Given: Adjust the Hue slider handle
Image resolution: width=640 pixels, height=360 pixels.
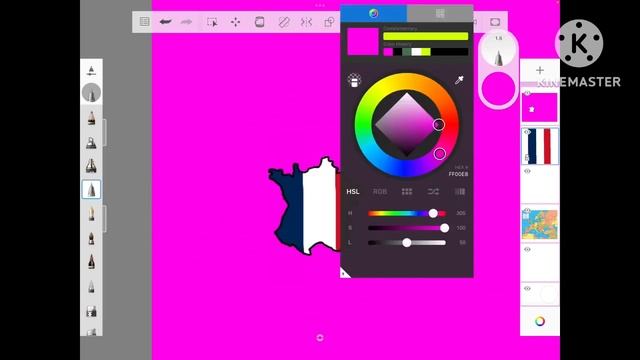Looking at the screenshot, I should [433, 213].
